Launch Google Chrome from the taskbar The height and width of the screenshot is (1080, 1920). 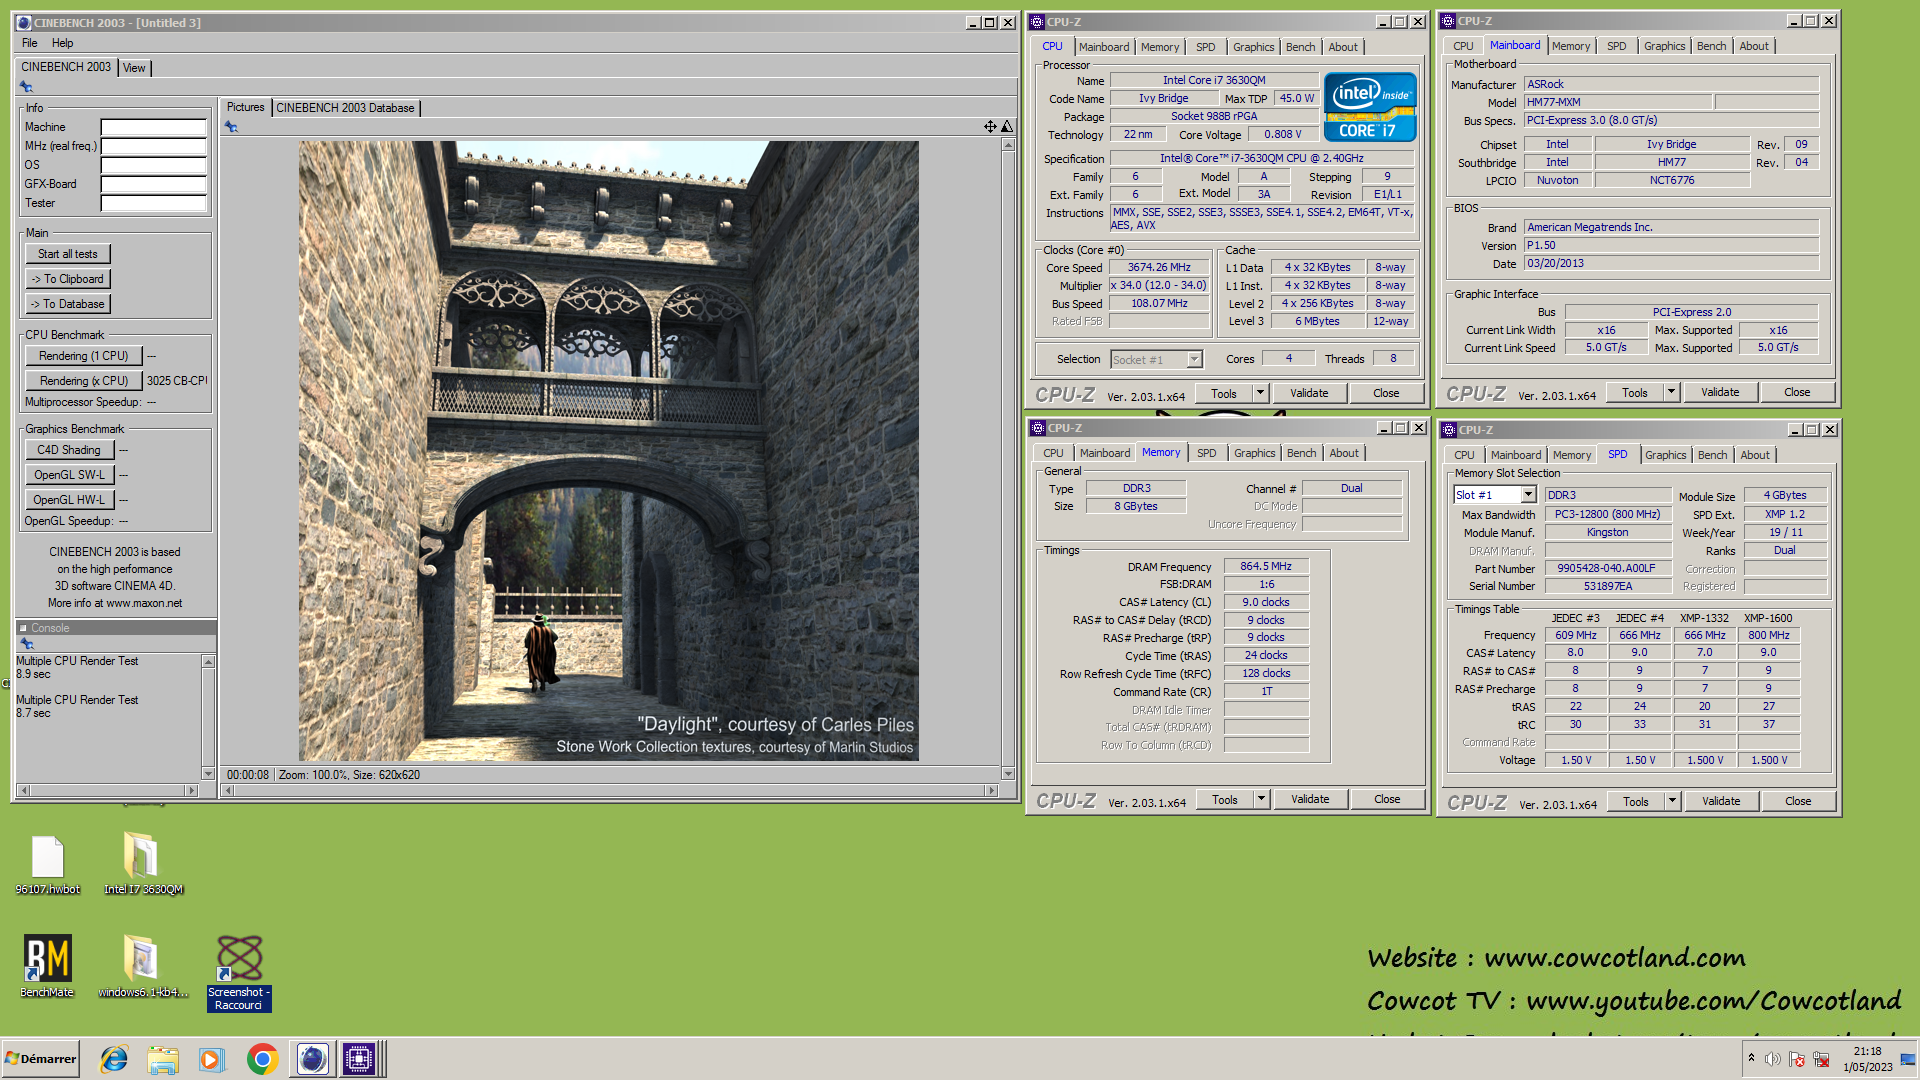click(x=262, y=1059)
